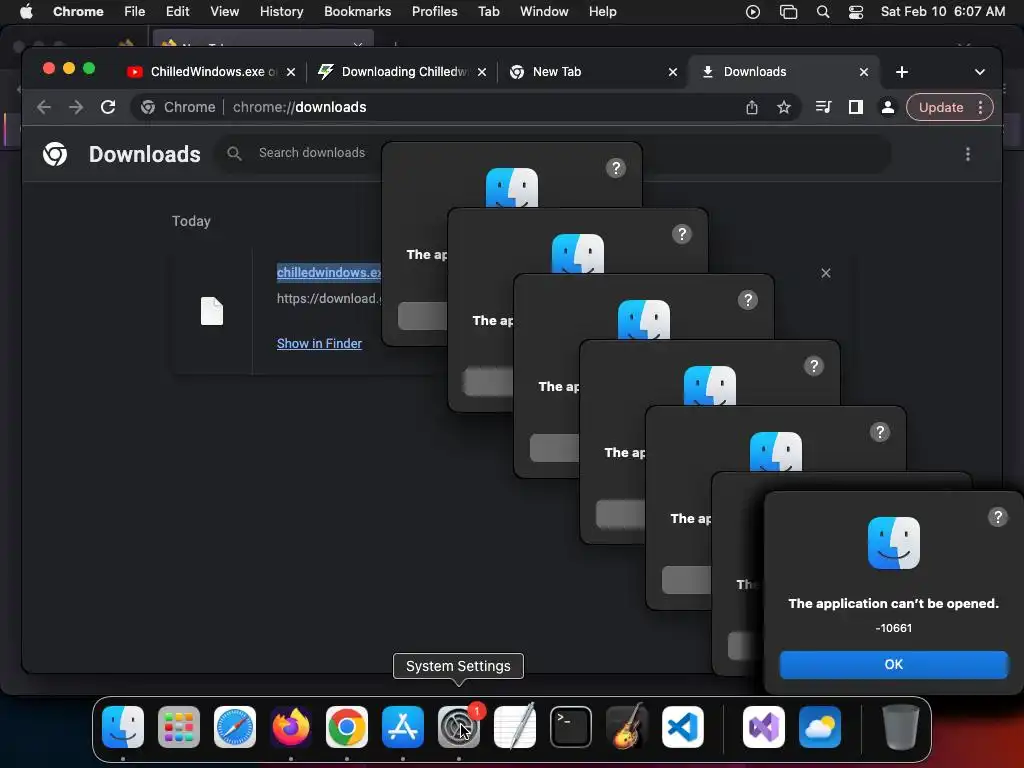The width and height of the screenshot is (1024, 768).
Task: Open the Trash in the Dock
Action: 901,727
